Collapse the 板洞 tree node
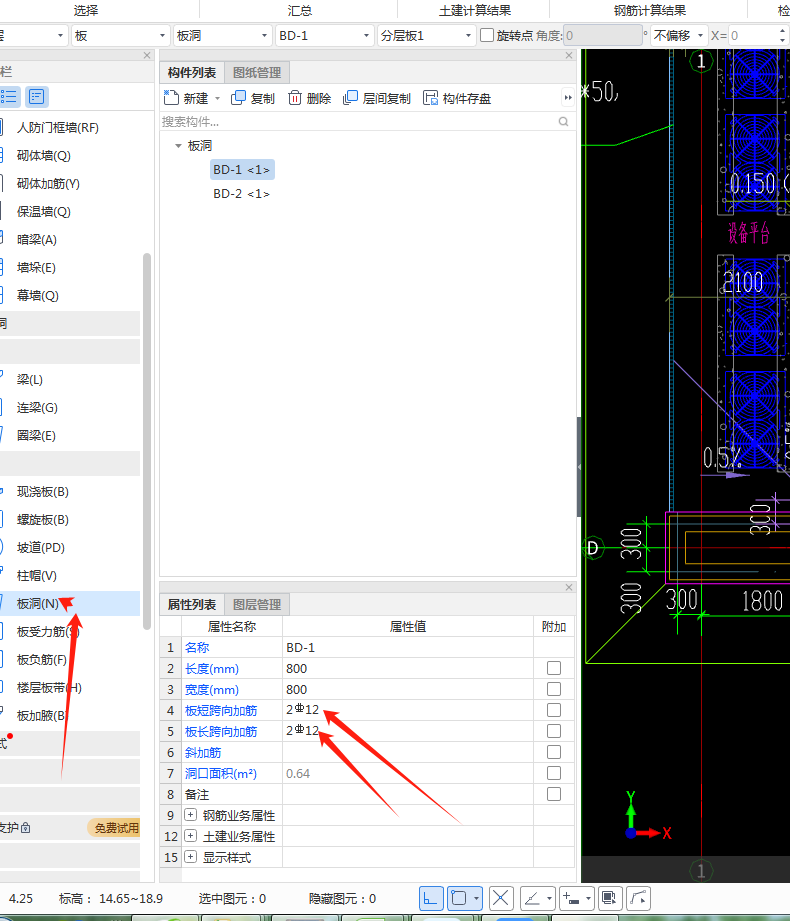Screen dimensions: 790x921 [178, 146]
